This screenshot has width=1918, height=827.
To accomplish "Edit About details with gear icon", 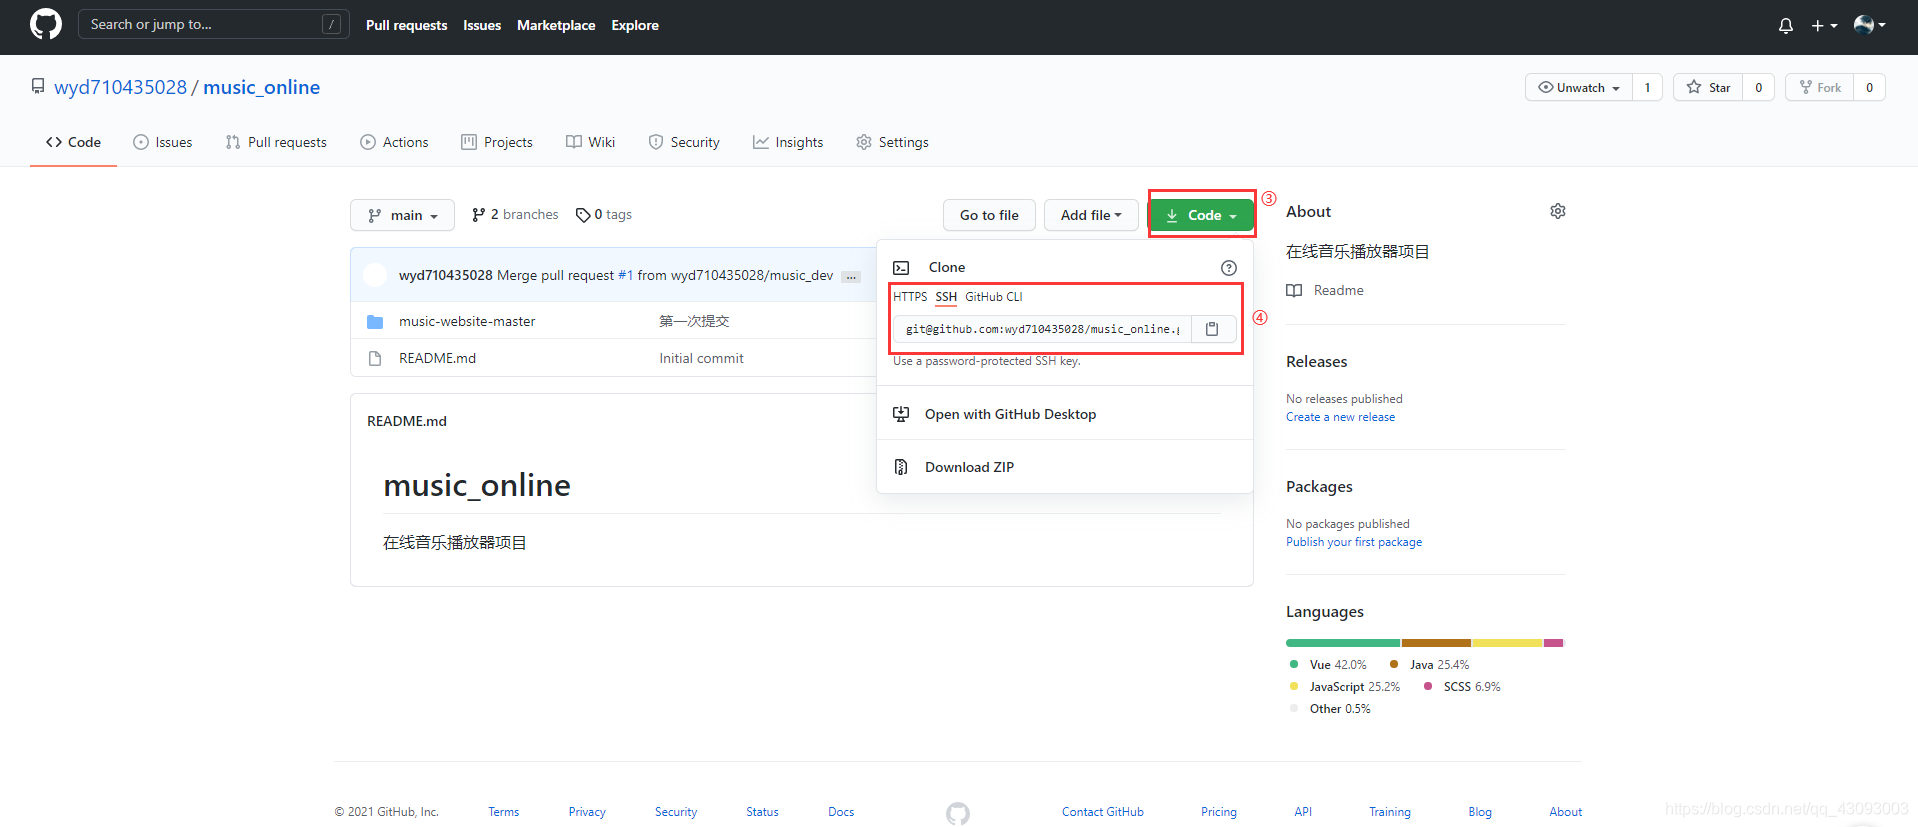I will point(1558,211).
